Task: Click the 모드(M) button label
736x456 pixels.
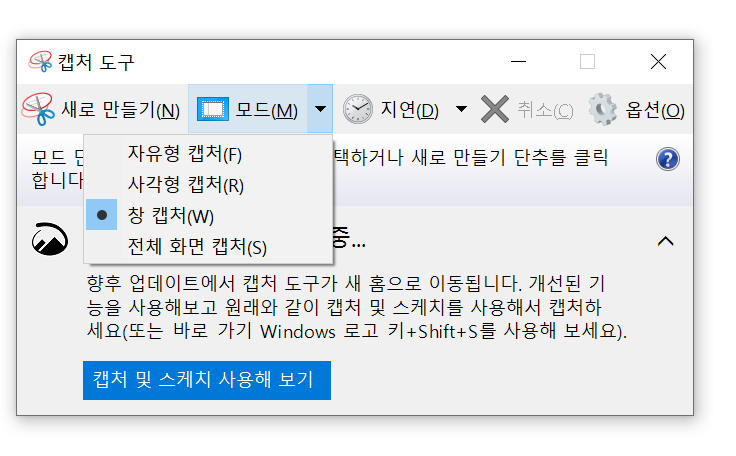Action: pyautogui.click(x=267, y=110)
